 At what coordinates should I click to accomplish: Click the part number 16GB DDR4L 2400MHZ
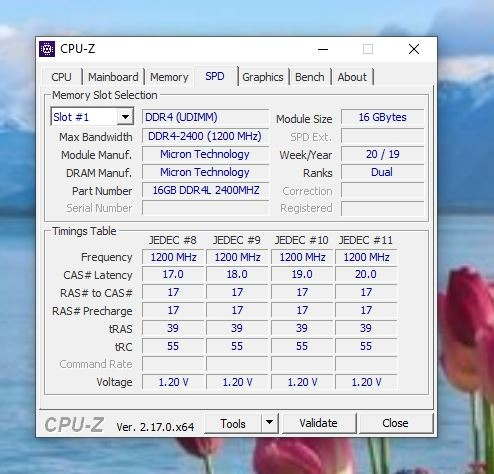point(205,190)
